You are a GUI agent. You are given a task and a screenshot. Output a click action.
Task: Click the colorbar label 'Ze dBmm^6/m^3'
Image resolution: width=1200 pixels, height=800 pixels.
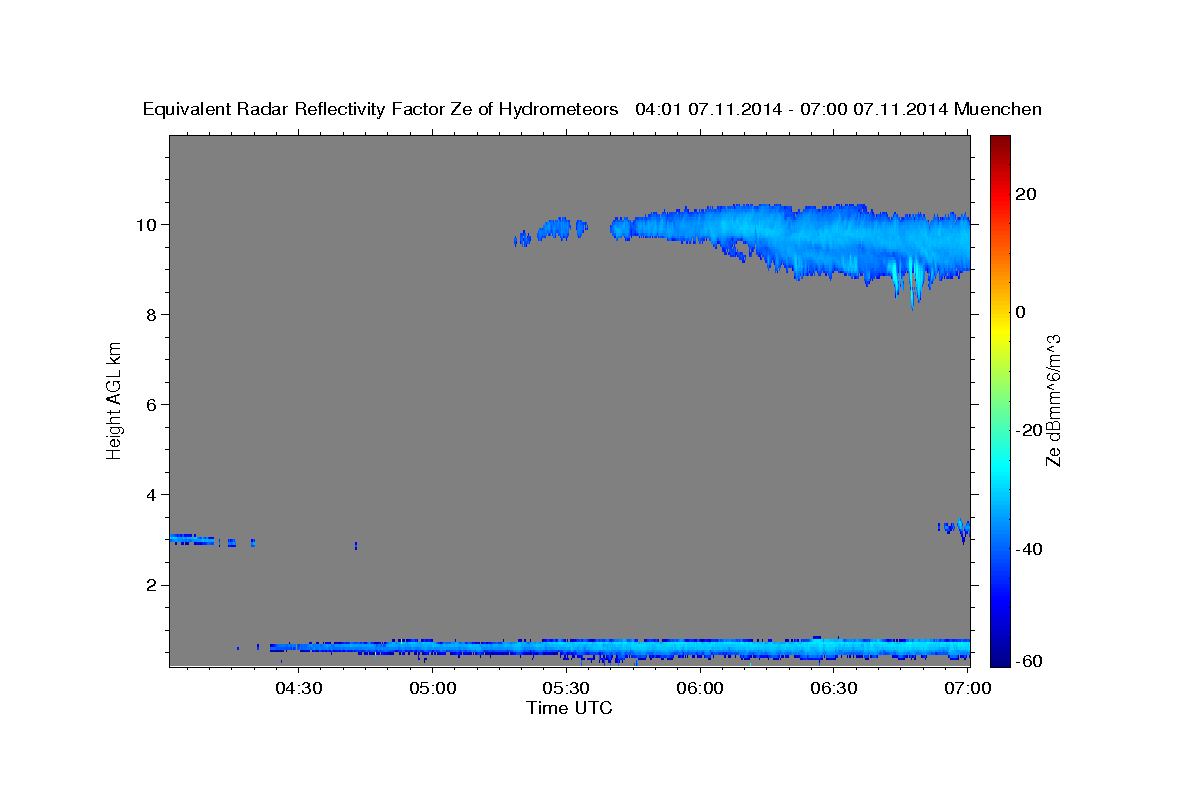1053,400
